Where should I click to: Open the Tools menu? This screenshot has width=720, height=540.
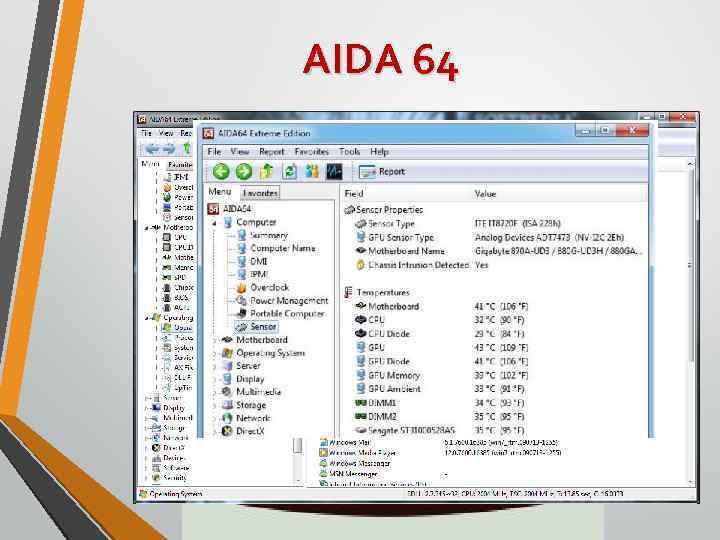pyautogui.click(x=349, y=152)
